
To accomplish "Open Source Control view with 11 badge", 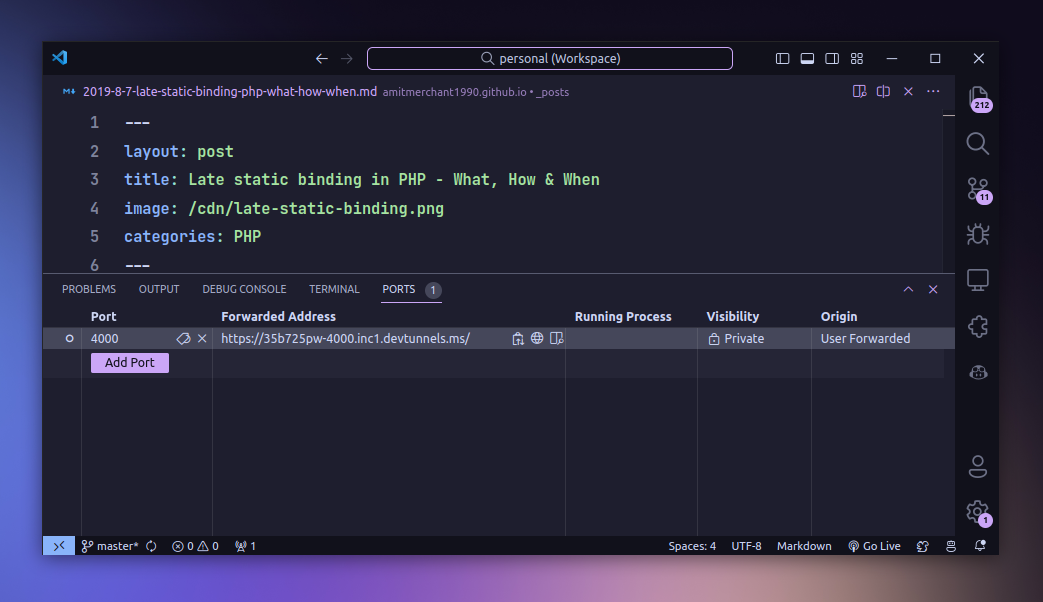I will 978,190.
